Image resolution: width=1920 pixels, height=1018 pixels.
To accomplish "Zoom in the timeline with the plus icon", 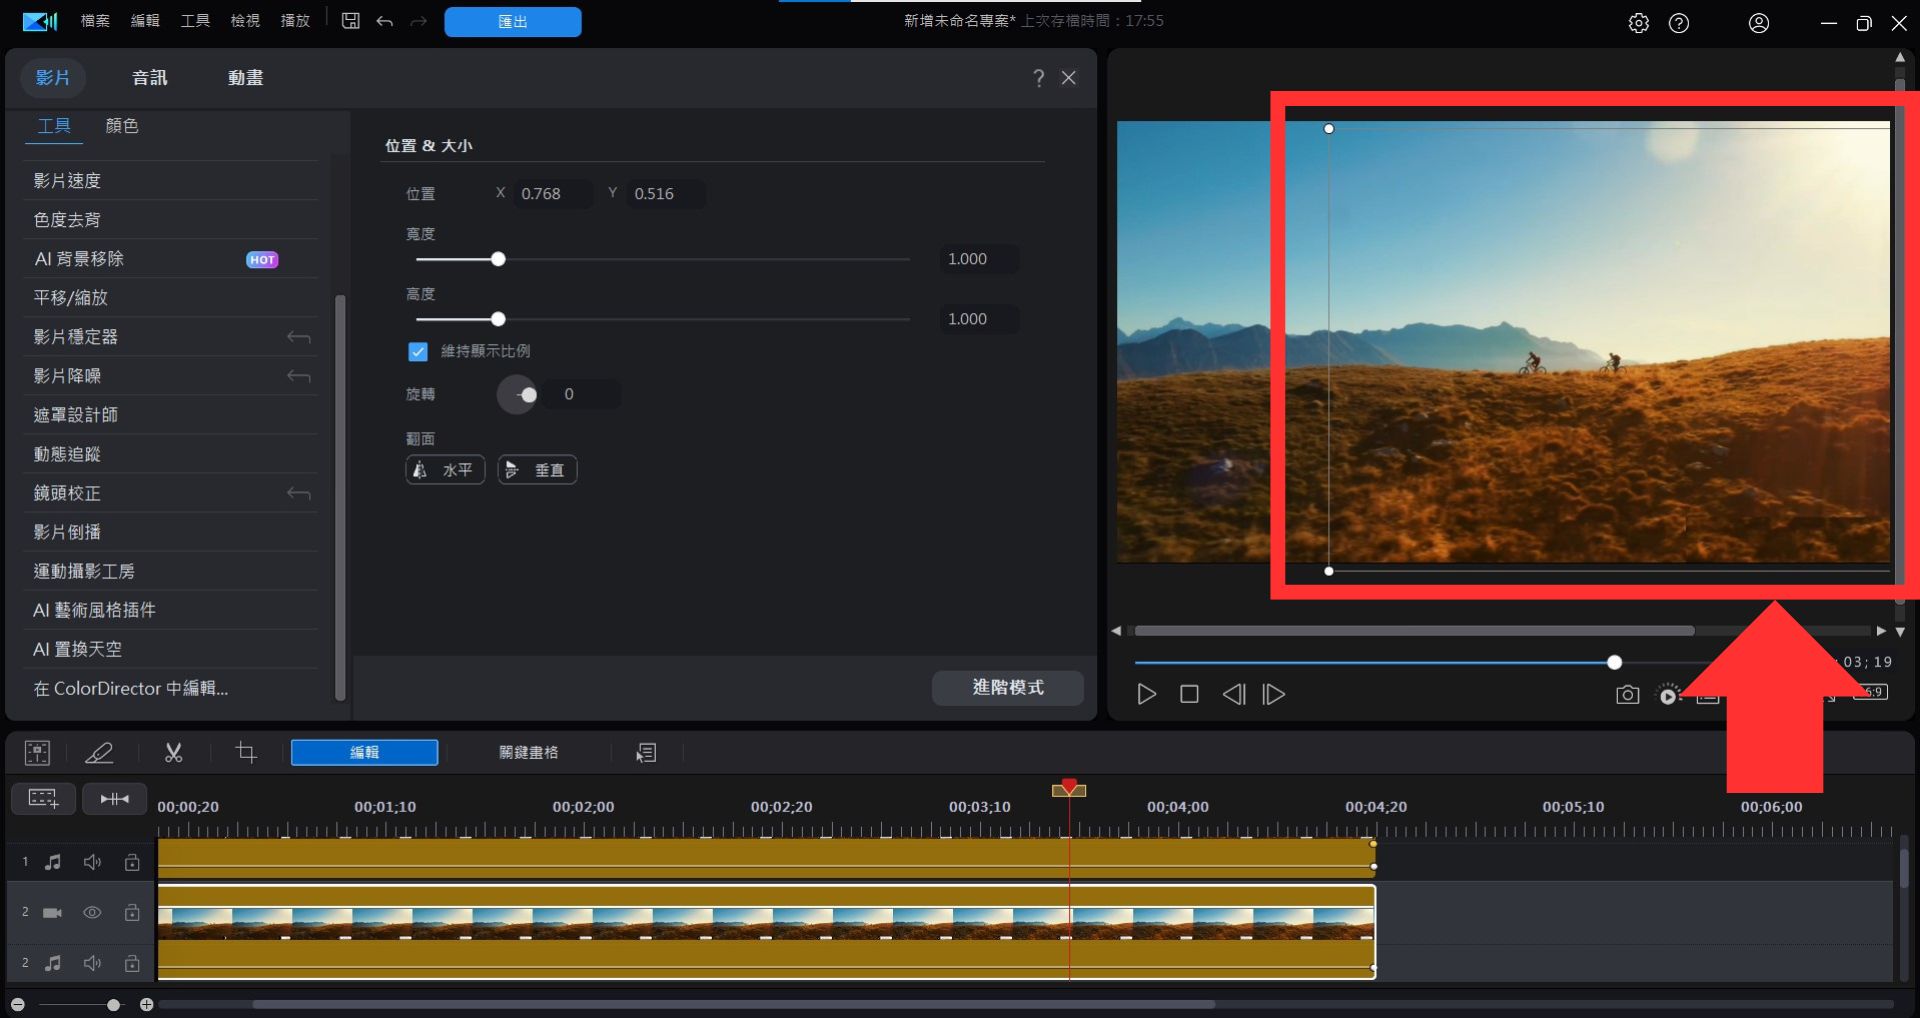I will click(146, 1004).
